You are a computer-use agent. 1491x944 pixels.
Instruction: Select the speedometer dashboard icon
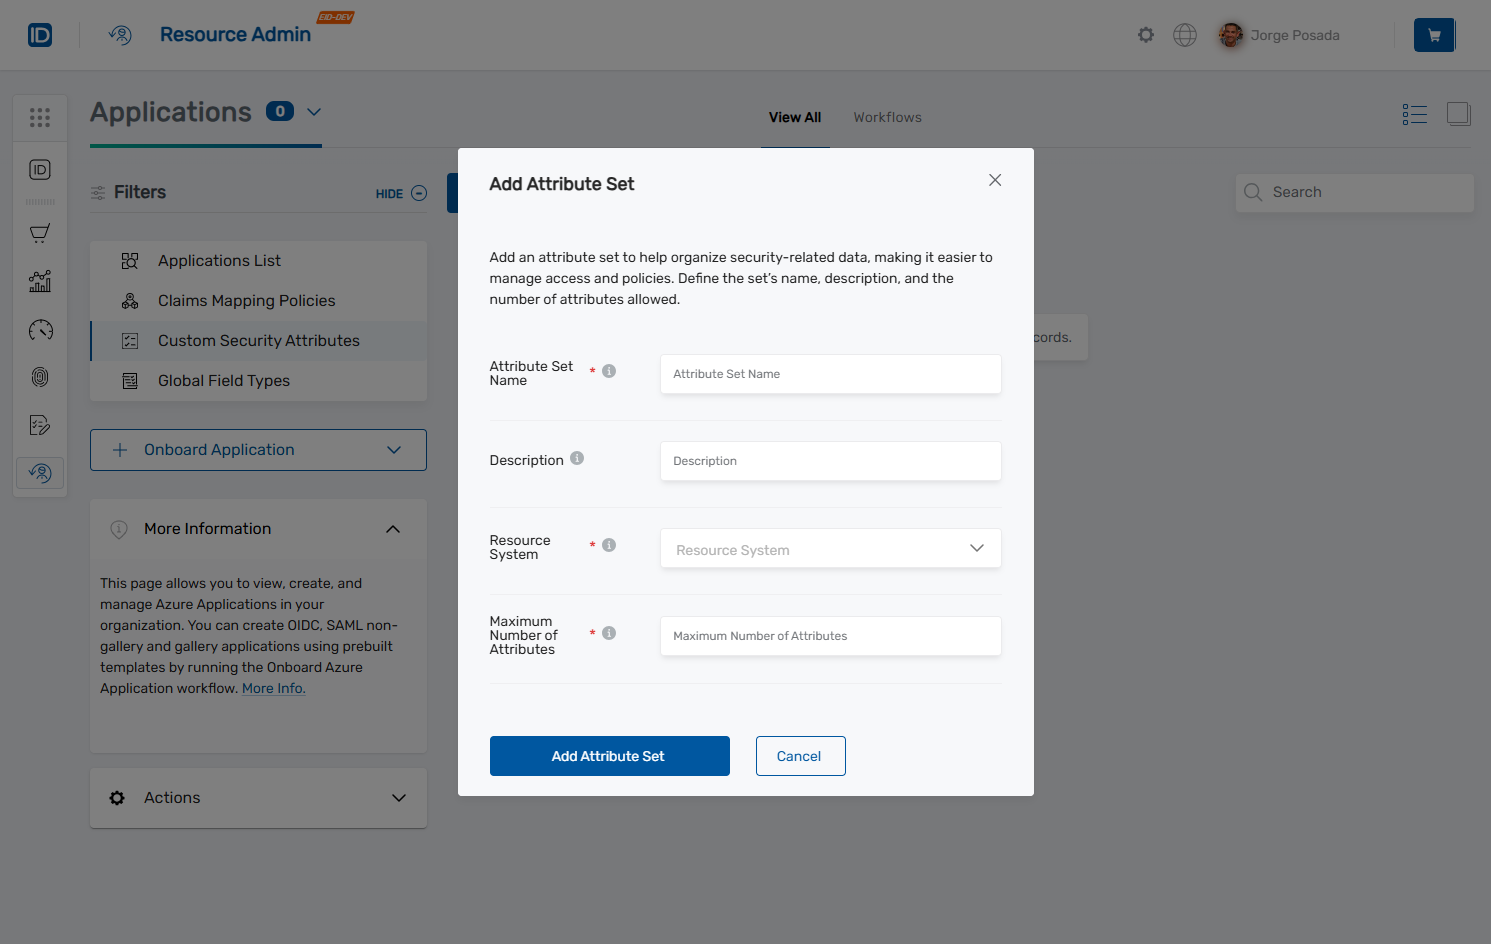tap(40, 329)
